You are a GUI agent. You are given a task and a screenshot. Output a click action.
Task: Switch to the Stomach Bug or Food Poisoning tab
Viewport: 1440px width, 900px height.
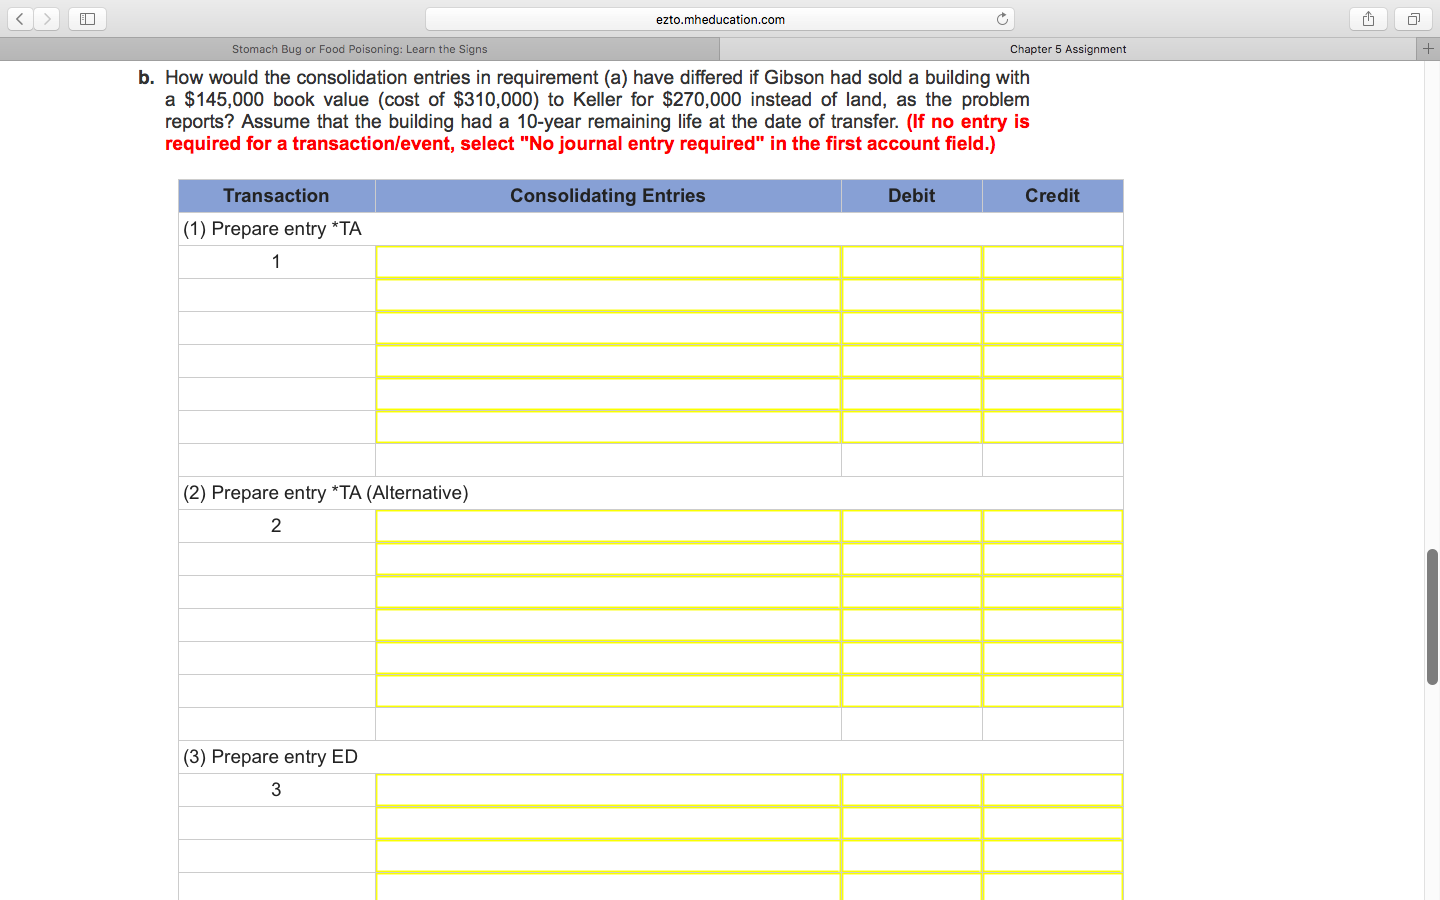pyautogui.click(x=360, y=49)
